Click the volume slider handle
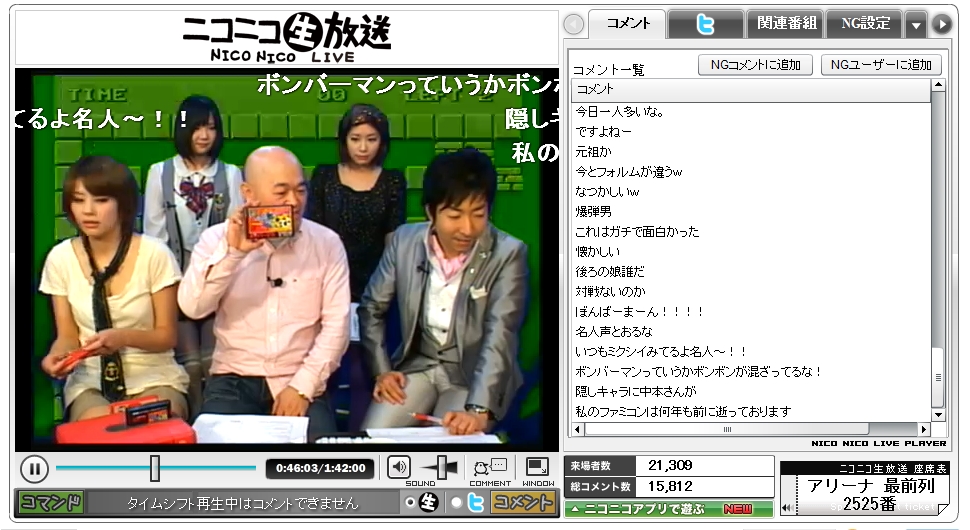Screen dimensions: 970x530 point(443,468)
